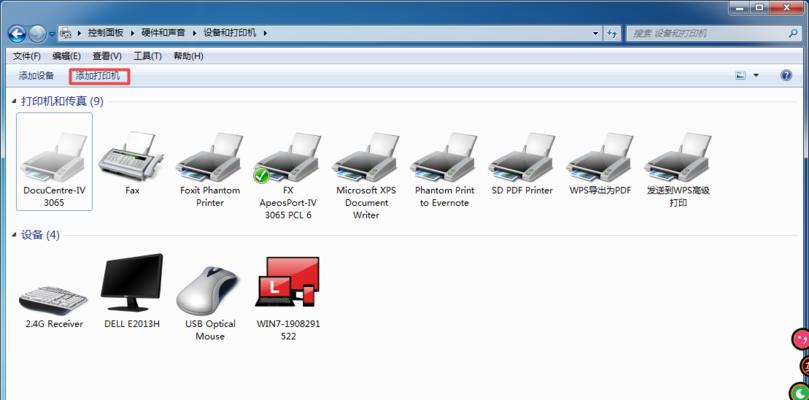
Task: Expand arrow after 控制面板 in breadcrumb
Action: 132,33
